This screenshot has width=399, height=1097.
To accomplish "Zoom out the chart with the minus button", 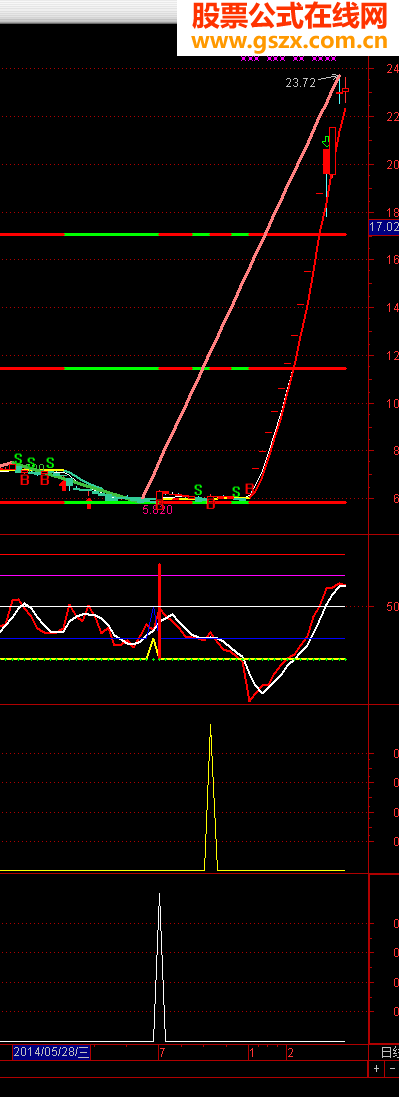I will (392, 1068).
